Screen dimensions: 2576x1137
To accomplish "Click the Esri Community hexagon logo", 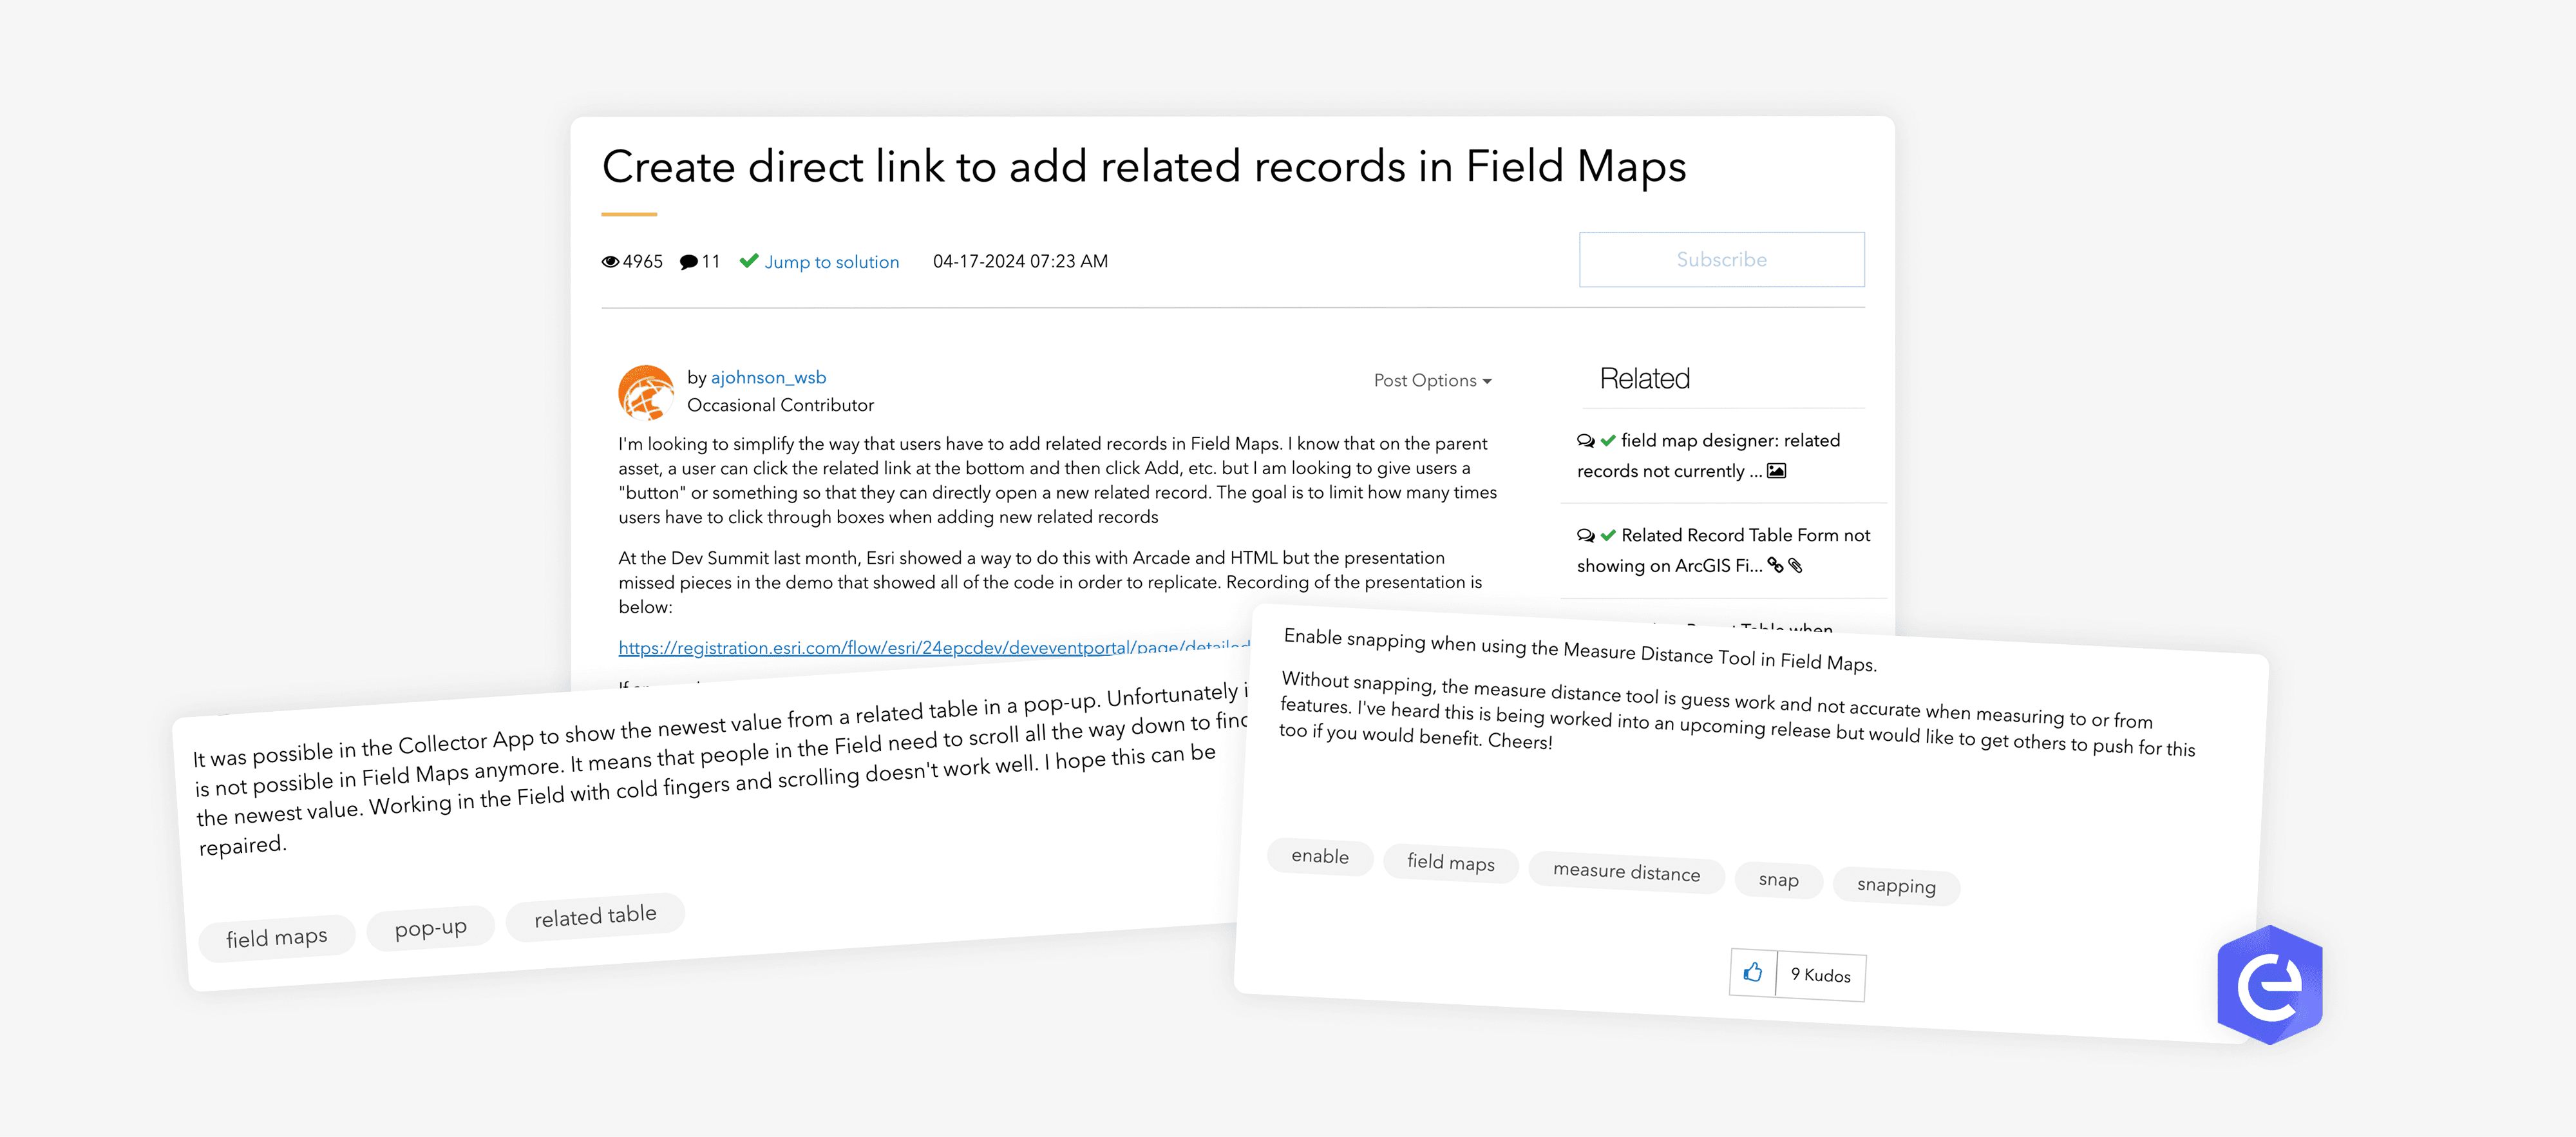I will 2269,985.
